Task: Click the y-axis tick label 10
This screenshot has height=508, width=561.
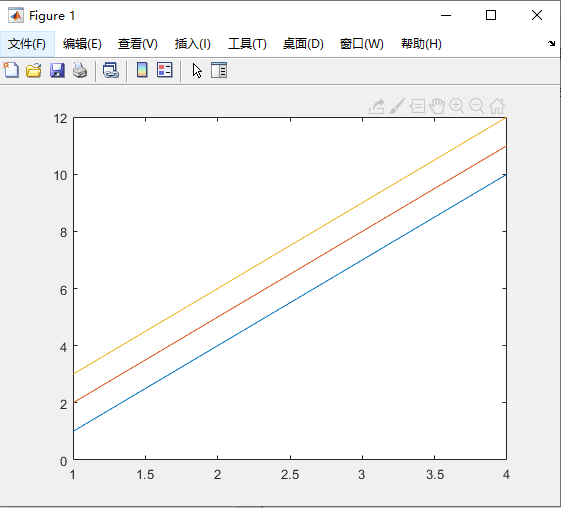Action: tap(60, 176)
